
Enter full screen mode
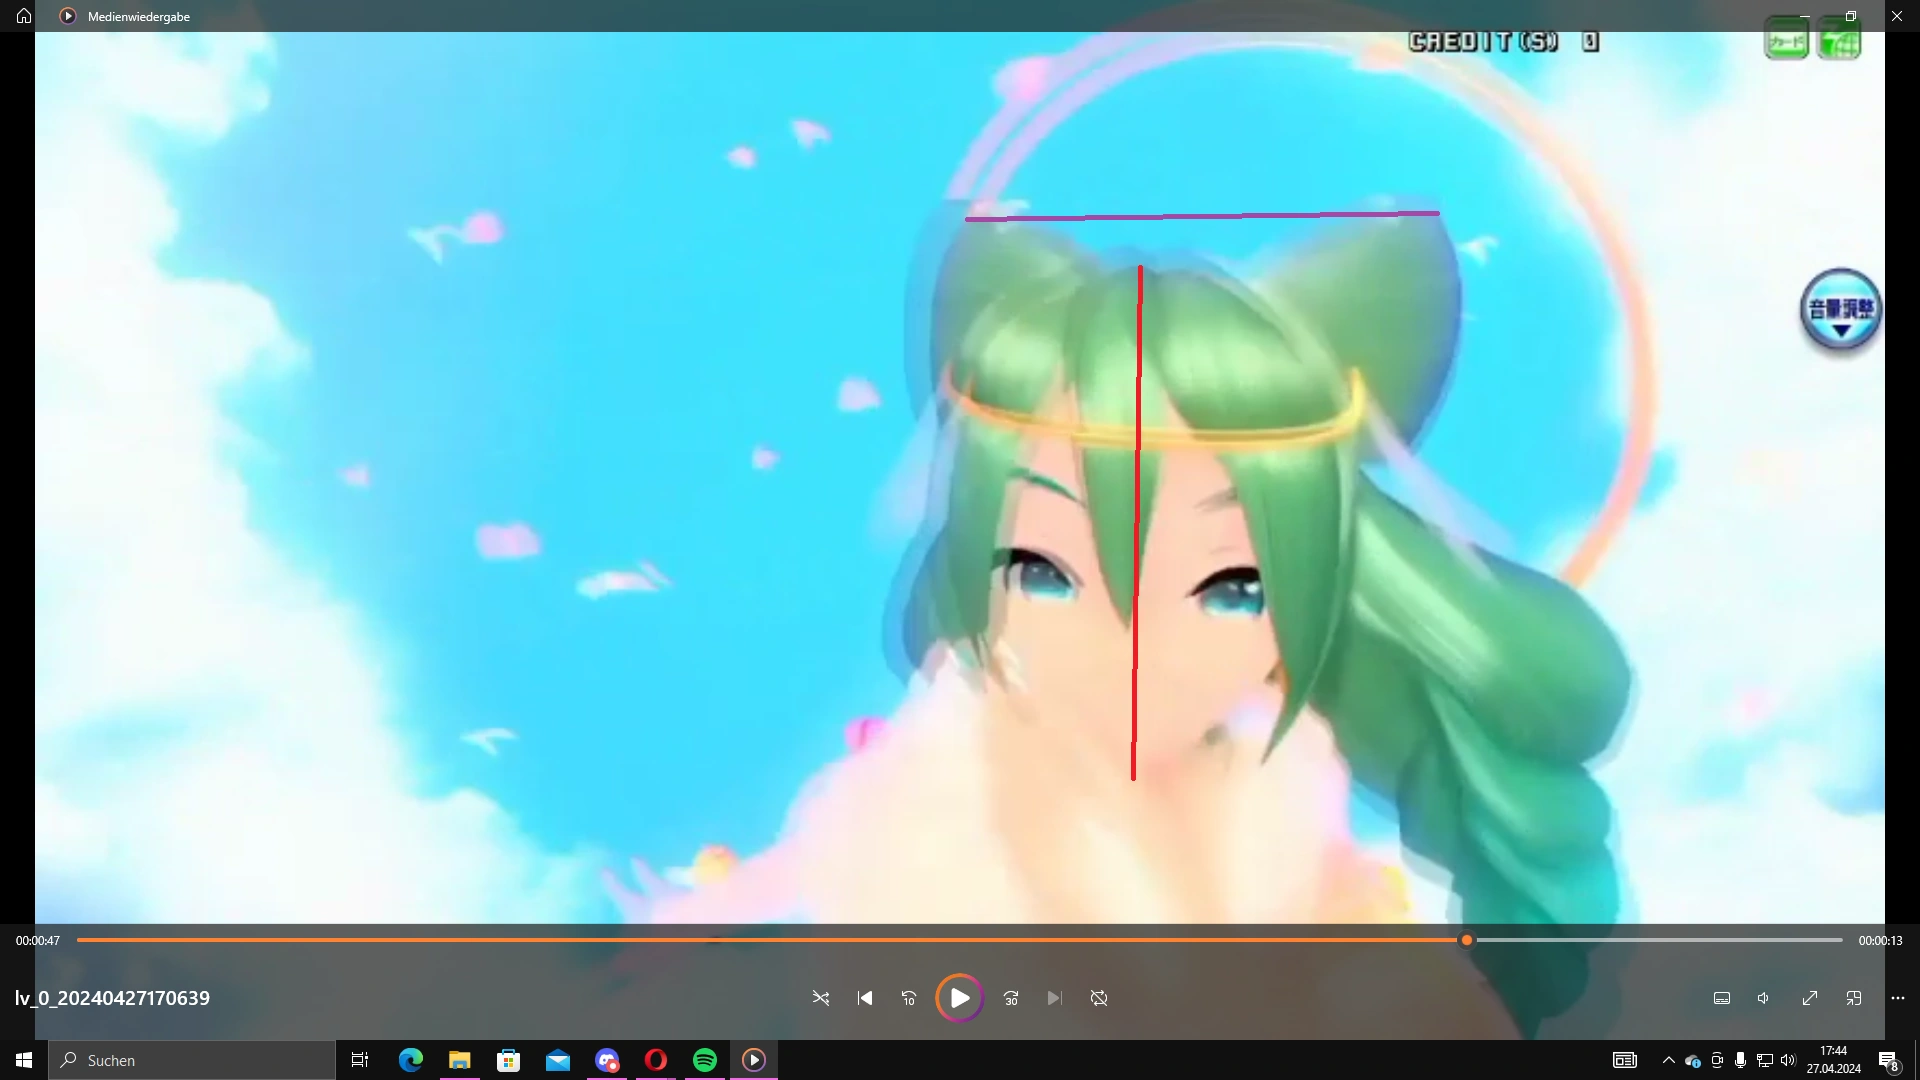[x=1810, y=998]
